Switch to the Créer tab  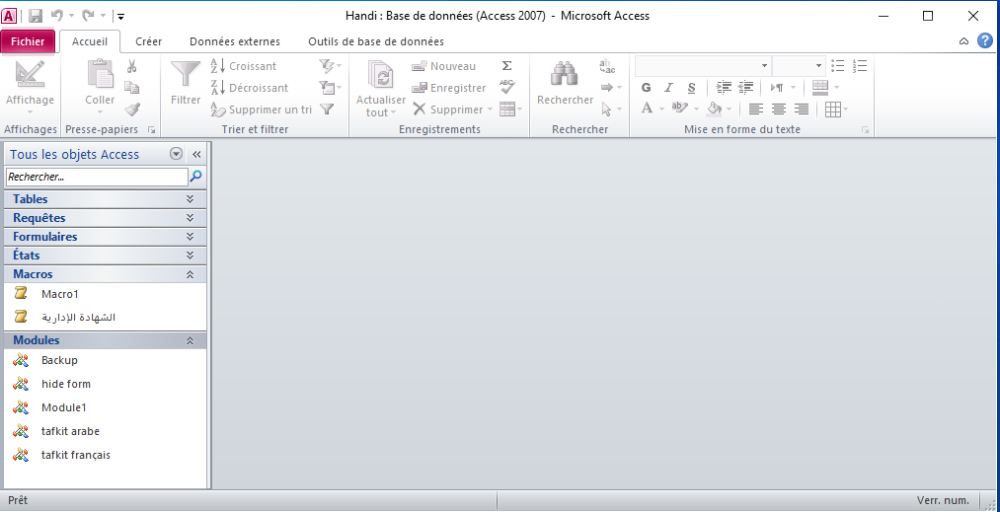[149, 41]
